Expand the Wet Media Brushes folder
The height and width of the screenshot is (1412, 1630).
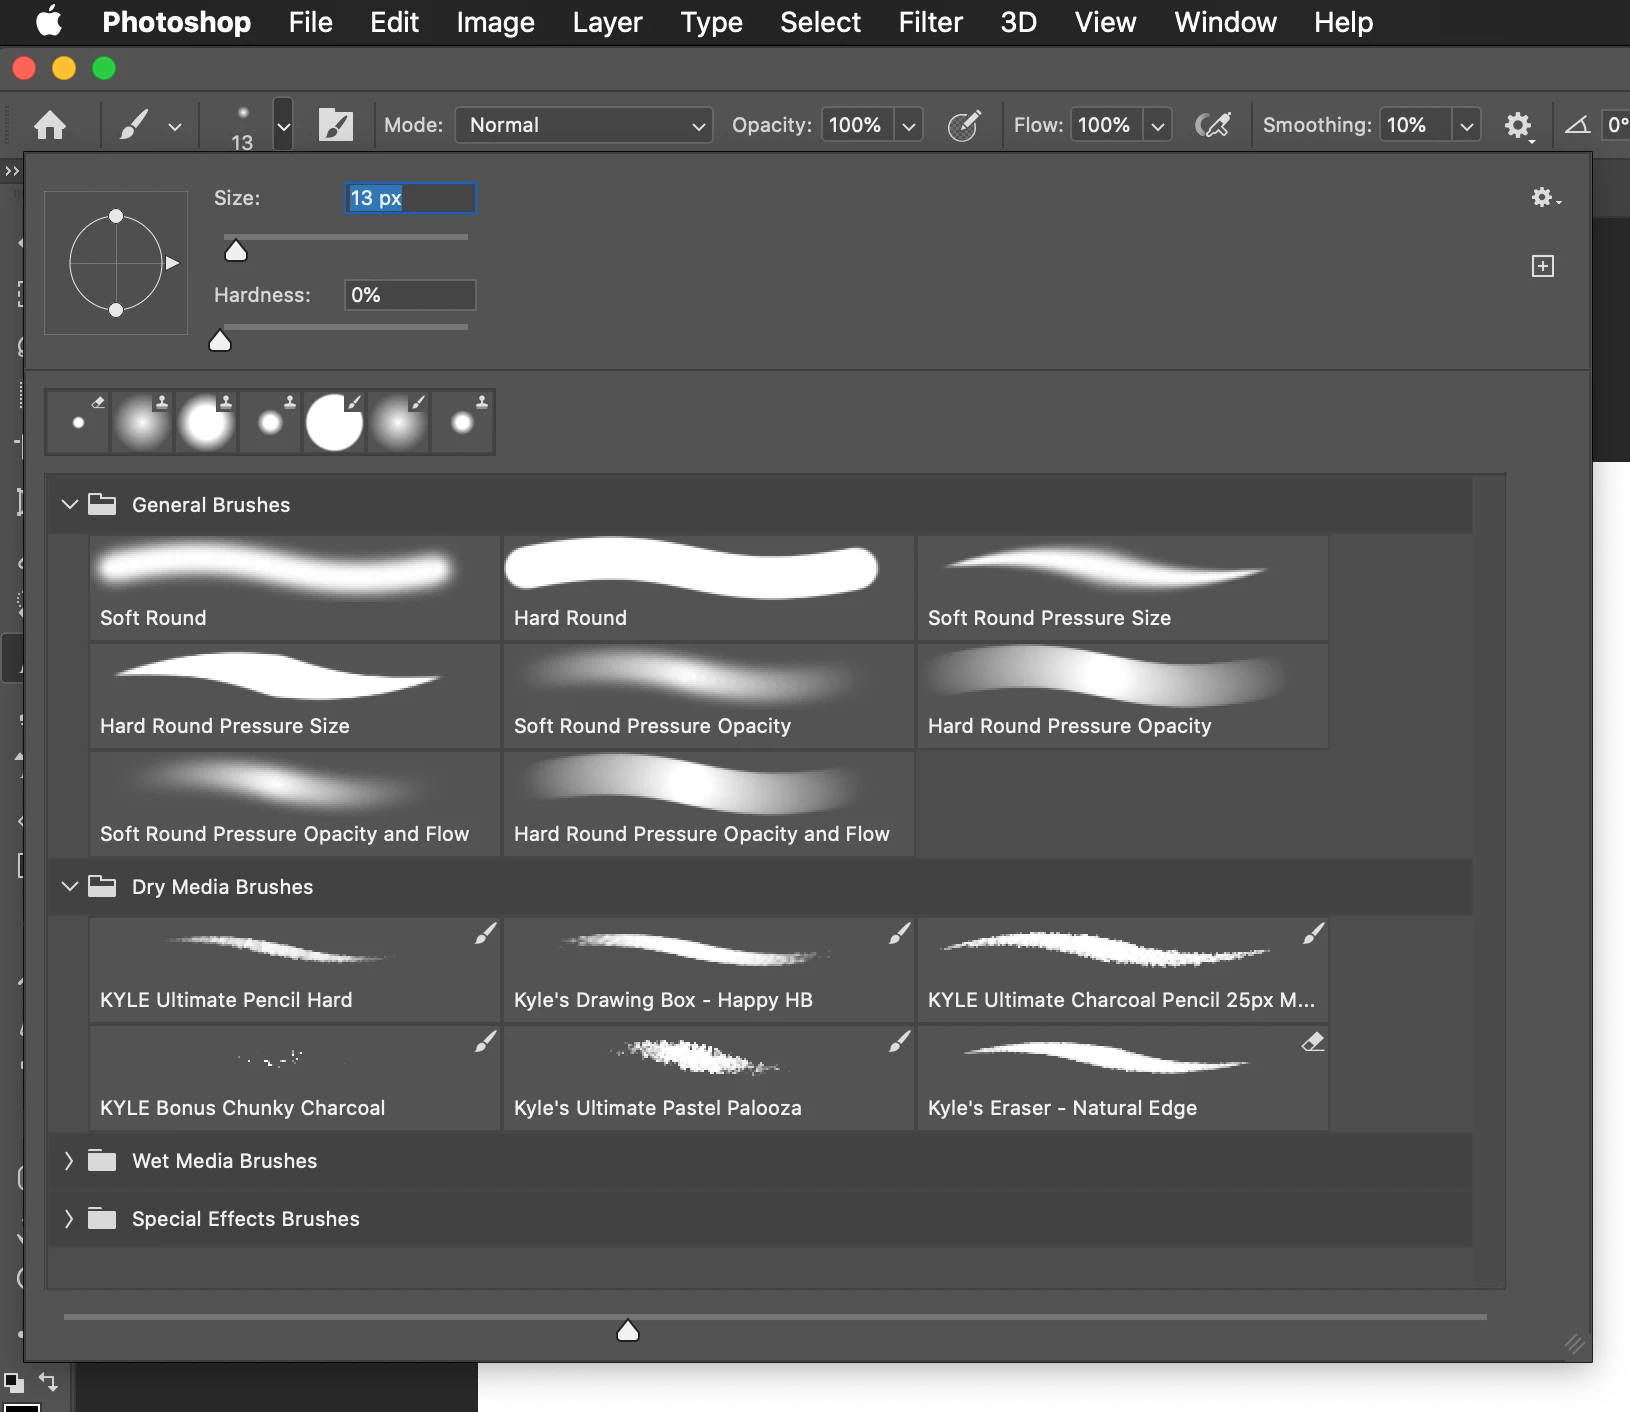coord(69,1160)
